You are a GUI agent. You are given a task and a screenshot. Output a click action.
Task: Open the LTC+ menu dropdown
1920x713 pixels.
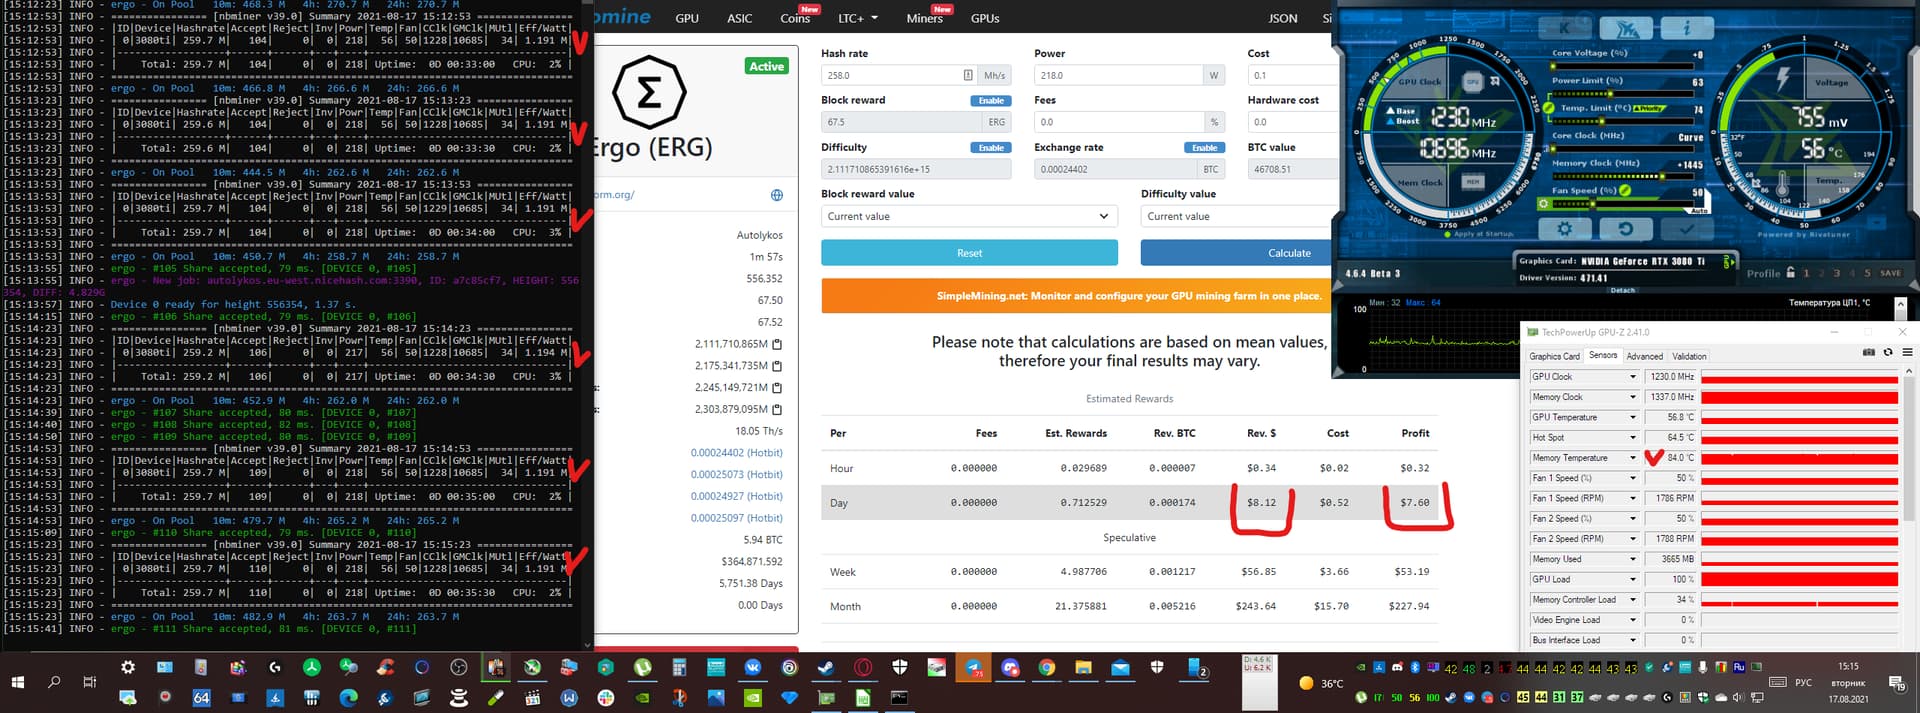(x=858, y=18)
